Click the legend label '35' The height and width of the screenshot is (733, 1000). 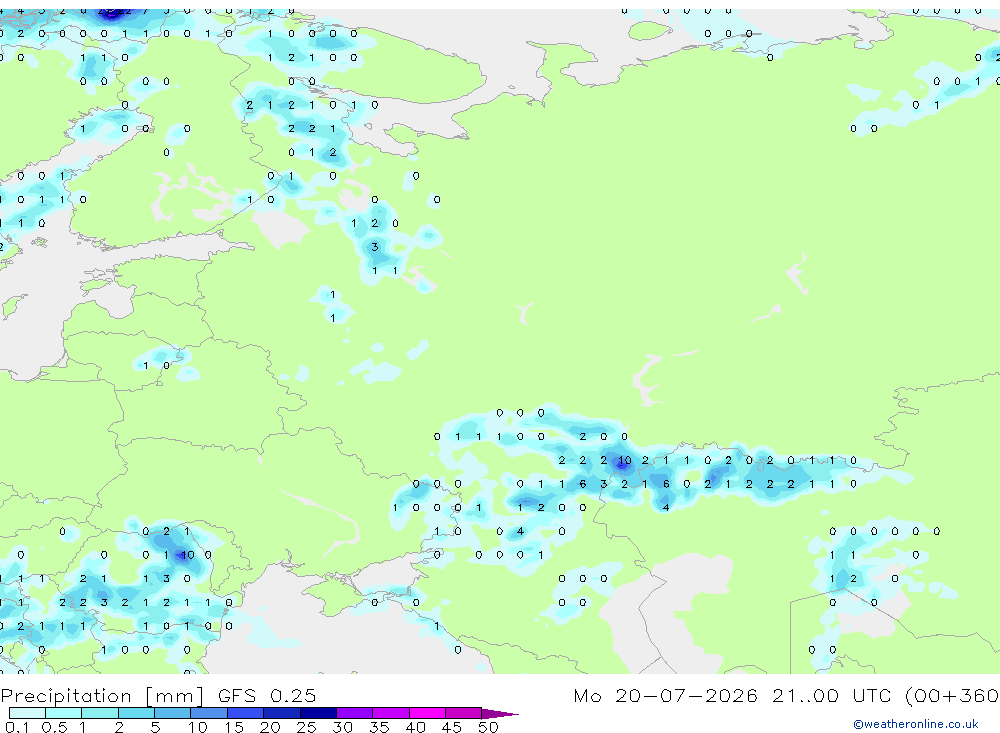click(379, 727)
